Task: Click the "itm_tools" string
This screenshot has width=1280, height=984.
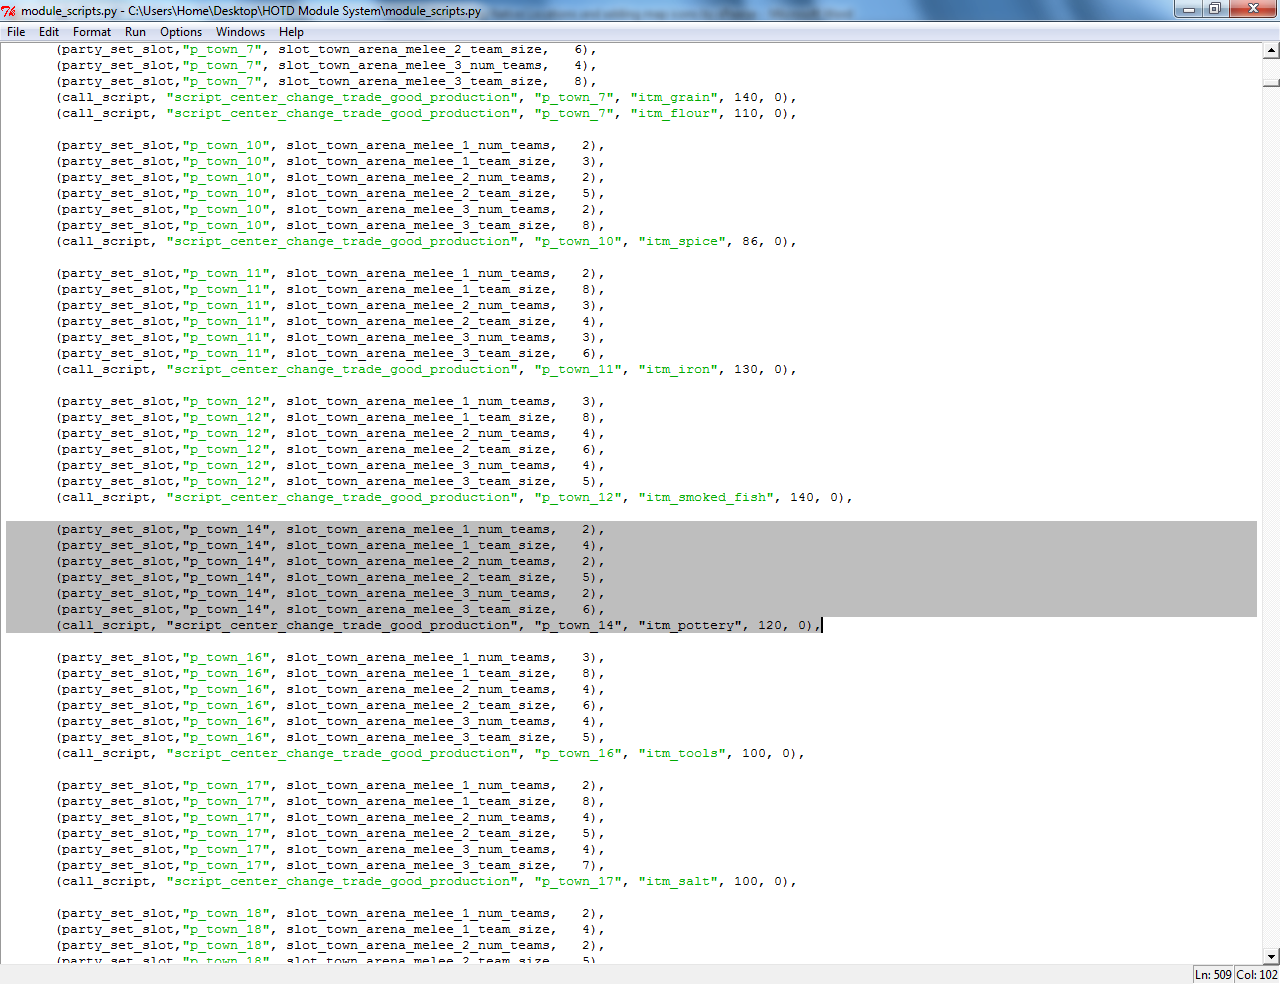Action: pos(682,754)
